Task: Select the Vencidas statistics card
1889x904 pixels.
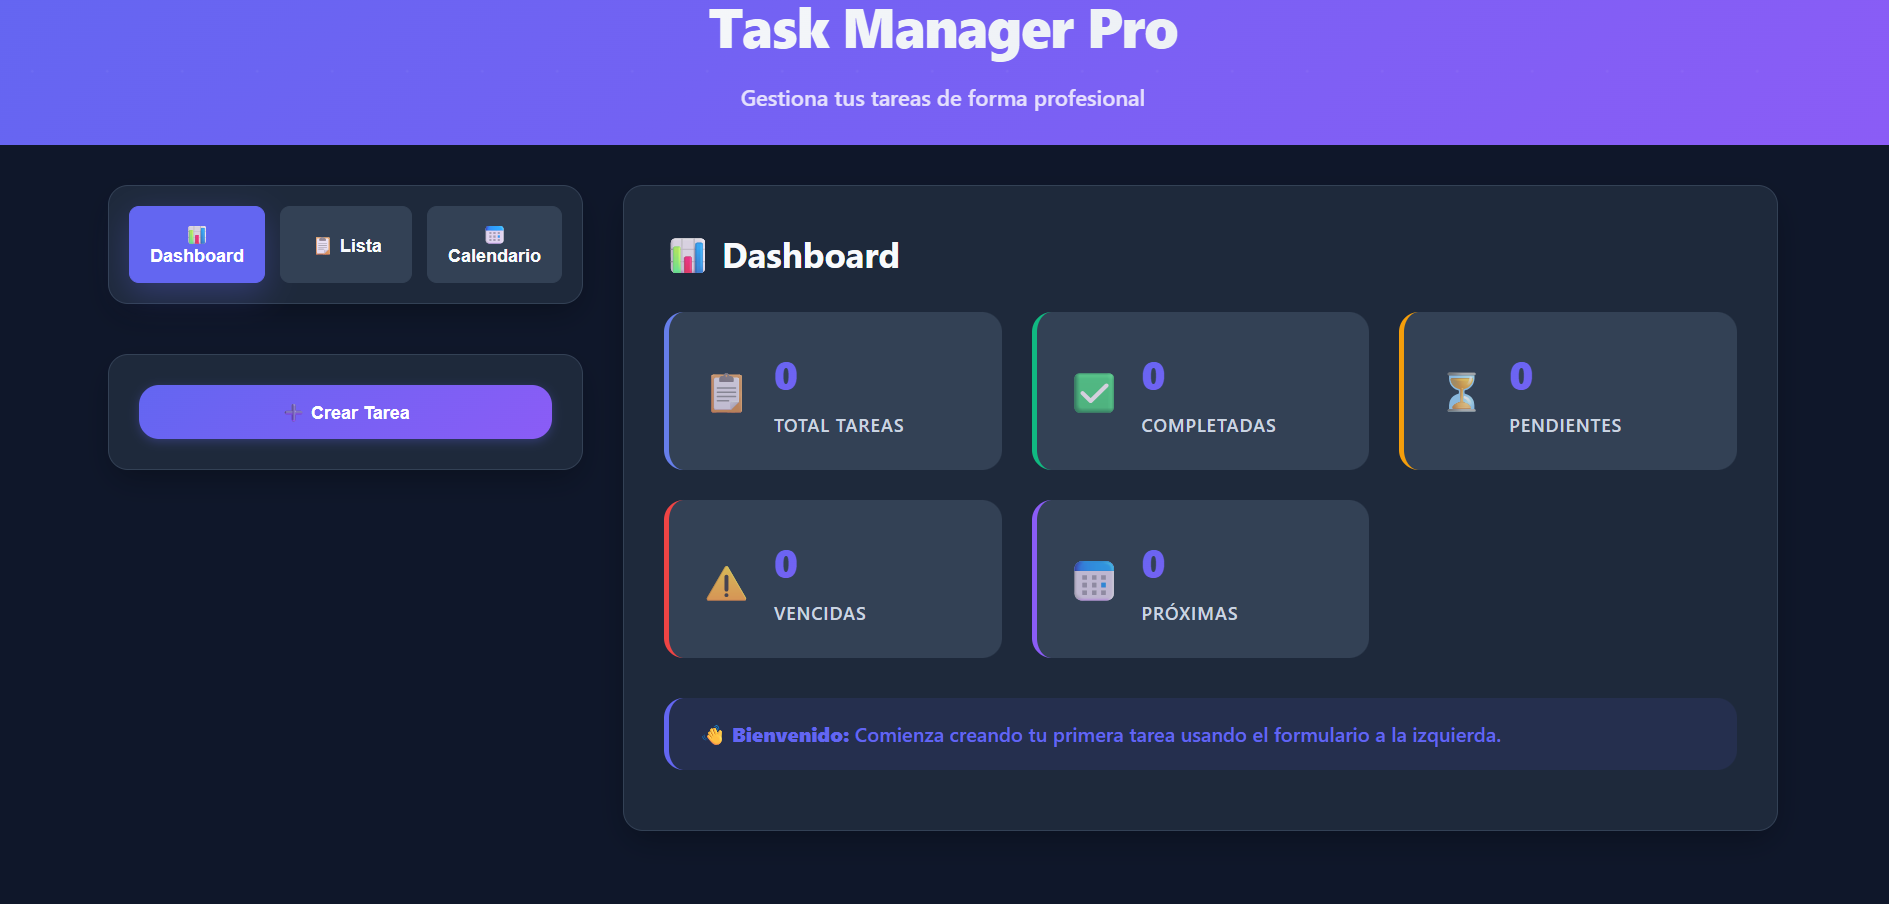Action: (x=832, y=579)
